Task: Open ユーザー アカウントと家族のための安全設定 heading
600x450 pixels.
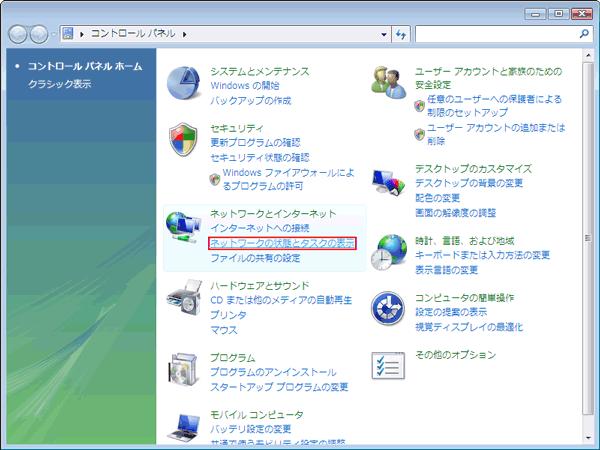Action: (489, 78)
